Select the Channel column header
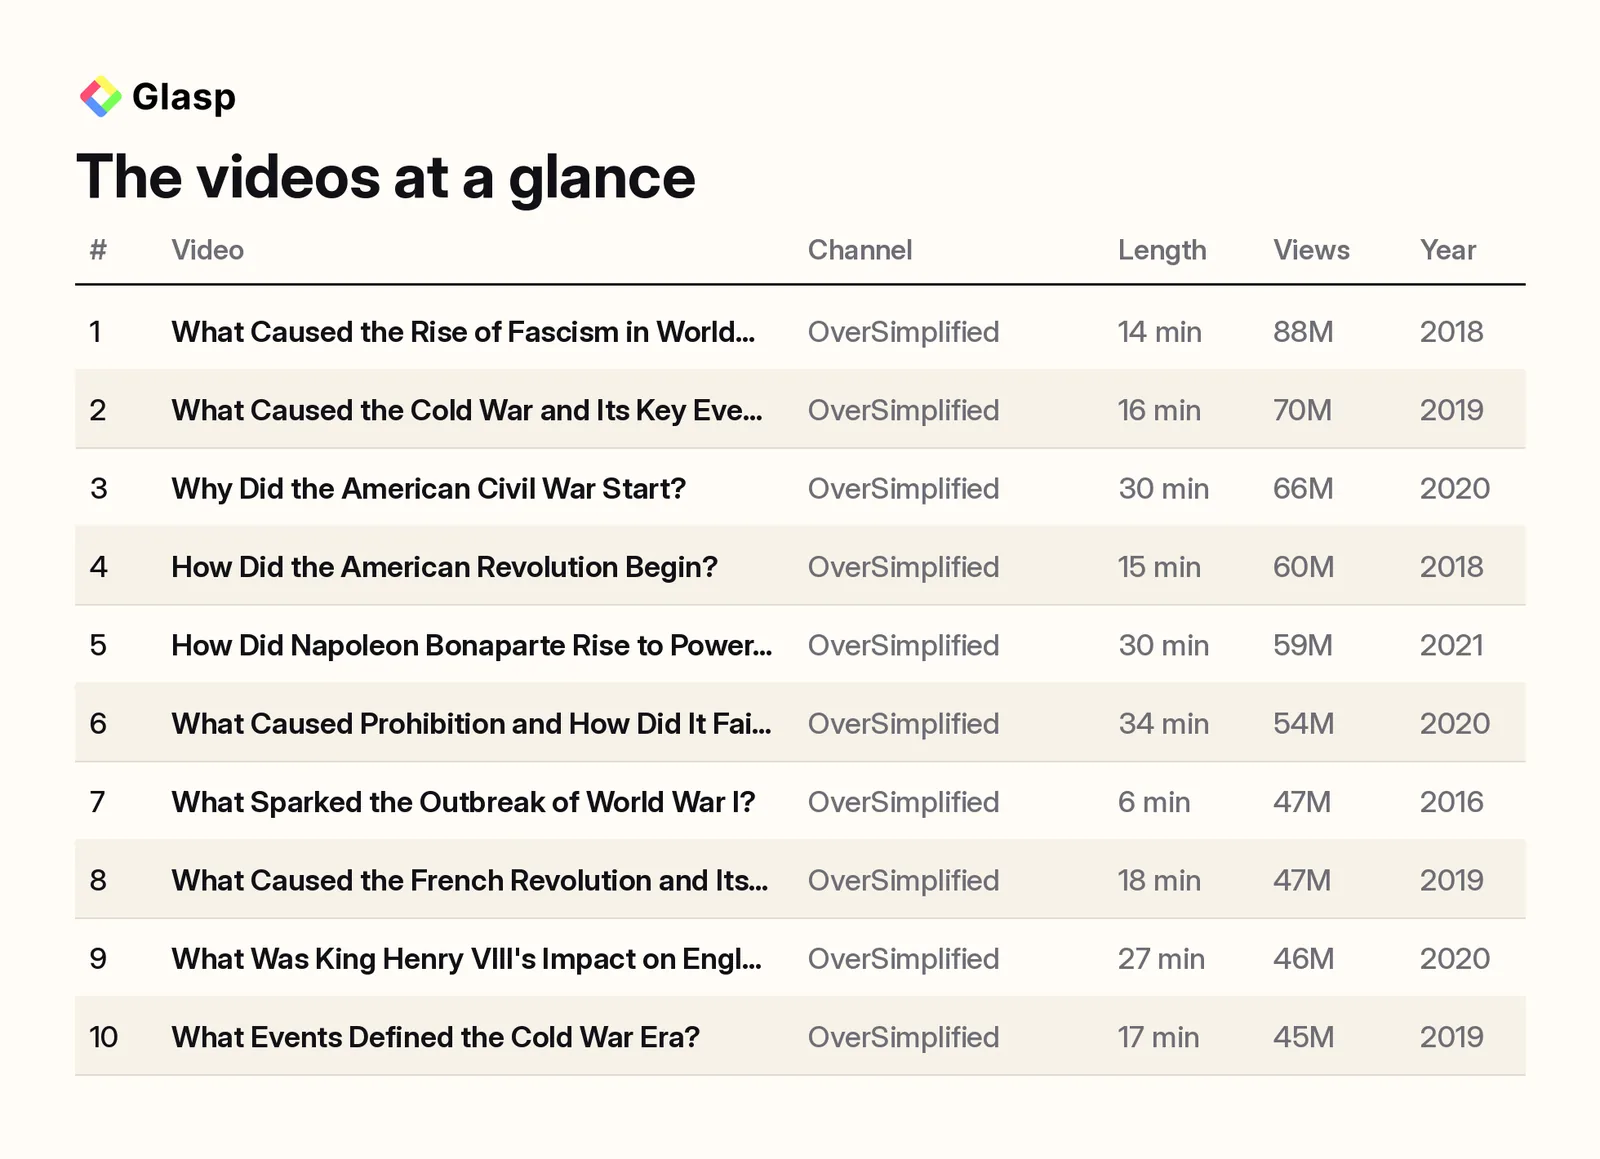This screenshot has width=1600, height=1159. 860,250
